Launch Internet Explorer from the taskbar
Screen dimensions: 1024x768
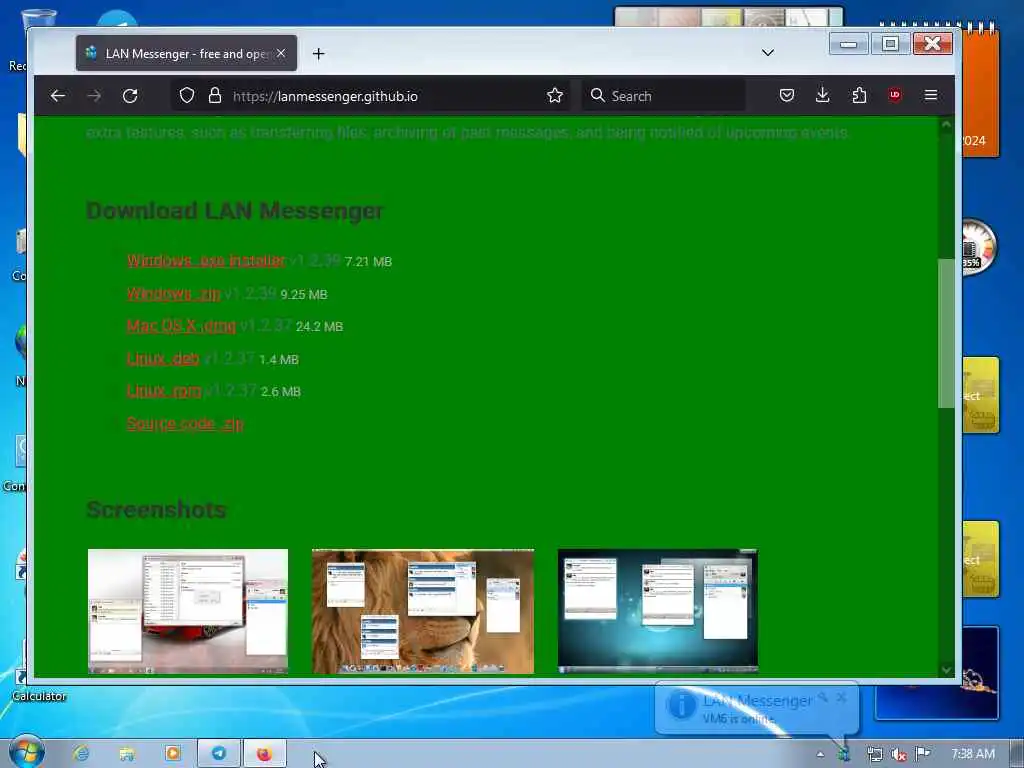(81, 754)
